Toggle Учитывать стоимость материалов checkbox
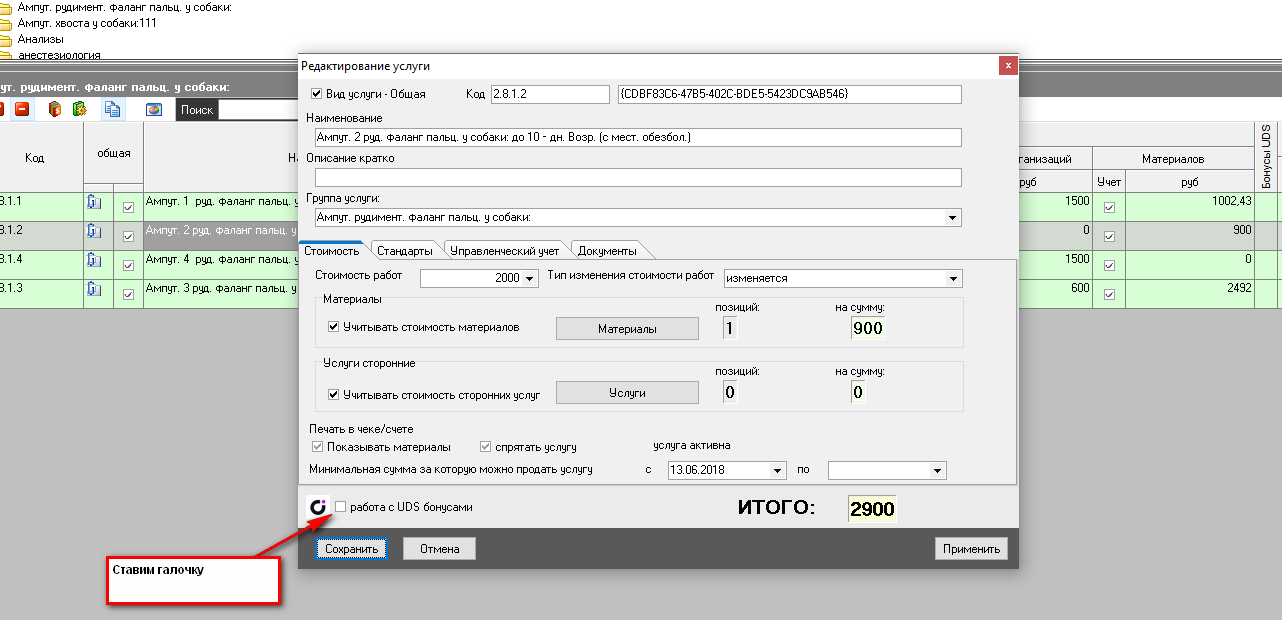The width and height of the screenshot is (1282, 620). [334, 327]
